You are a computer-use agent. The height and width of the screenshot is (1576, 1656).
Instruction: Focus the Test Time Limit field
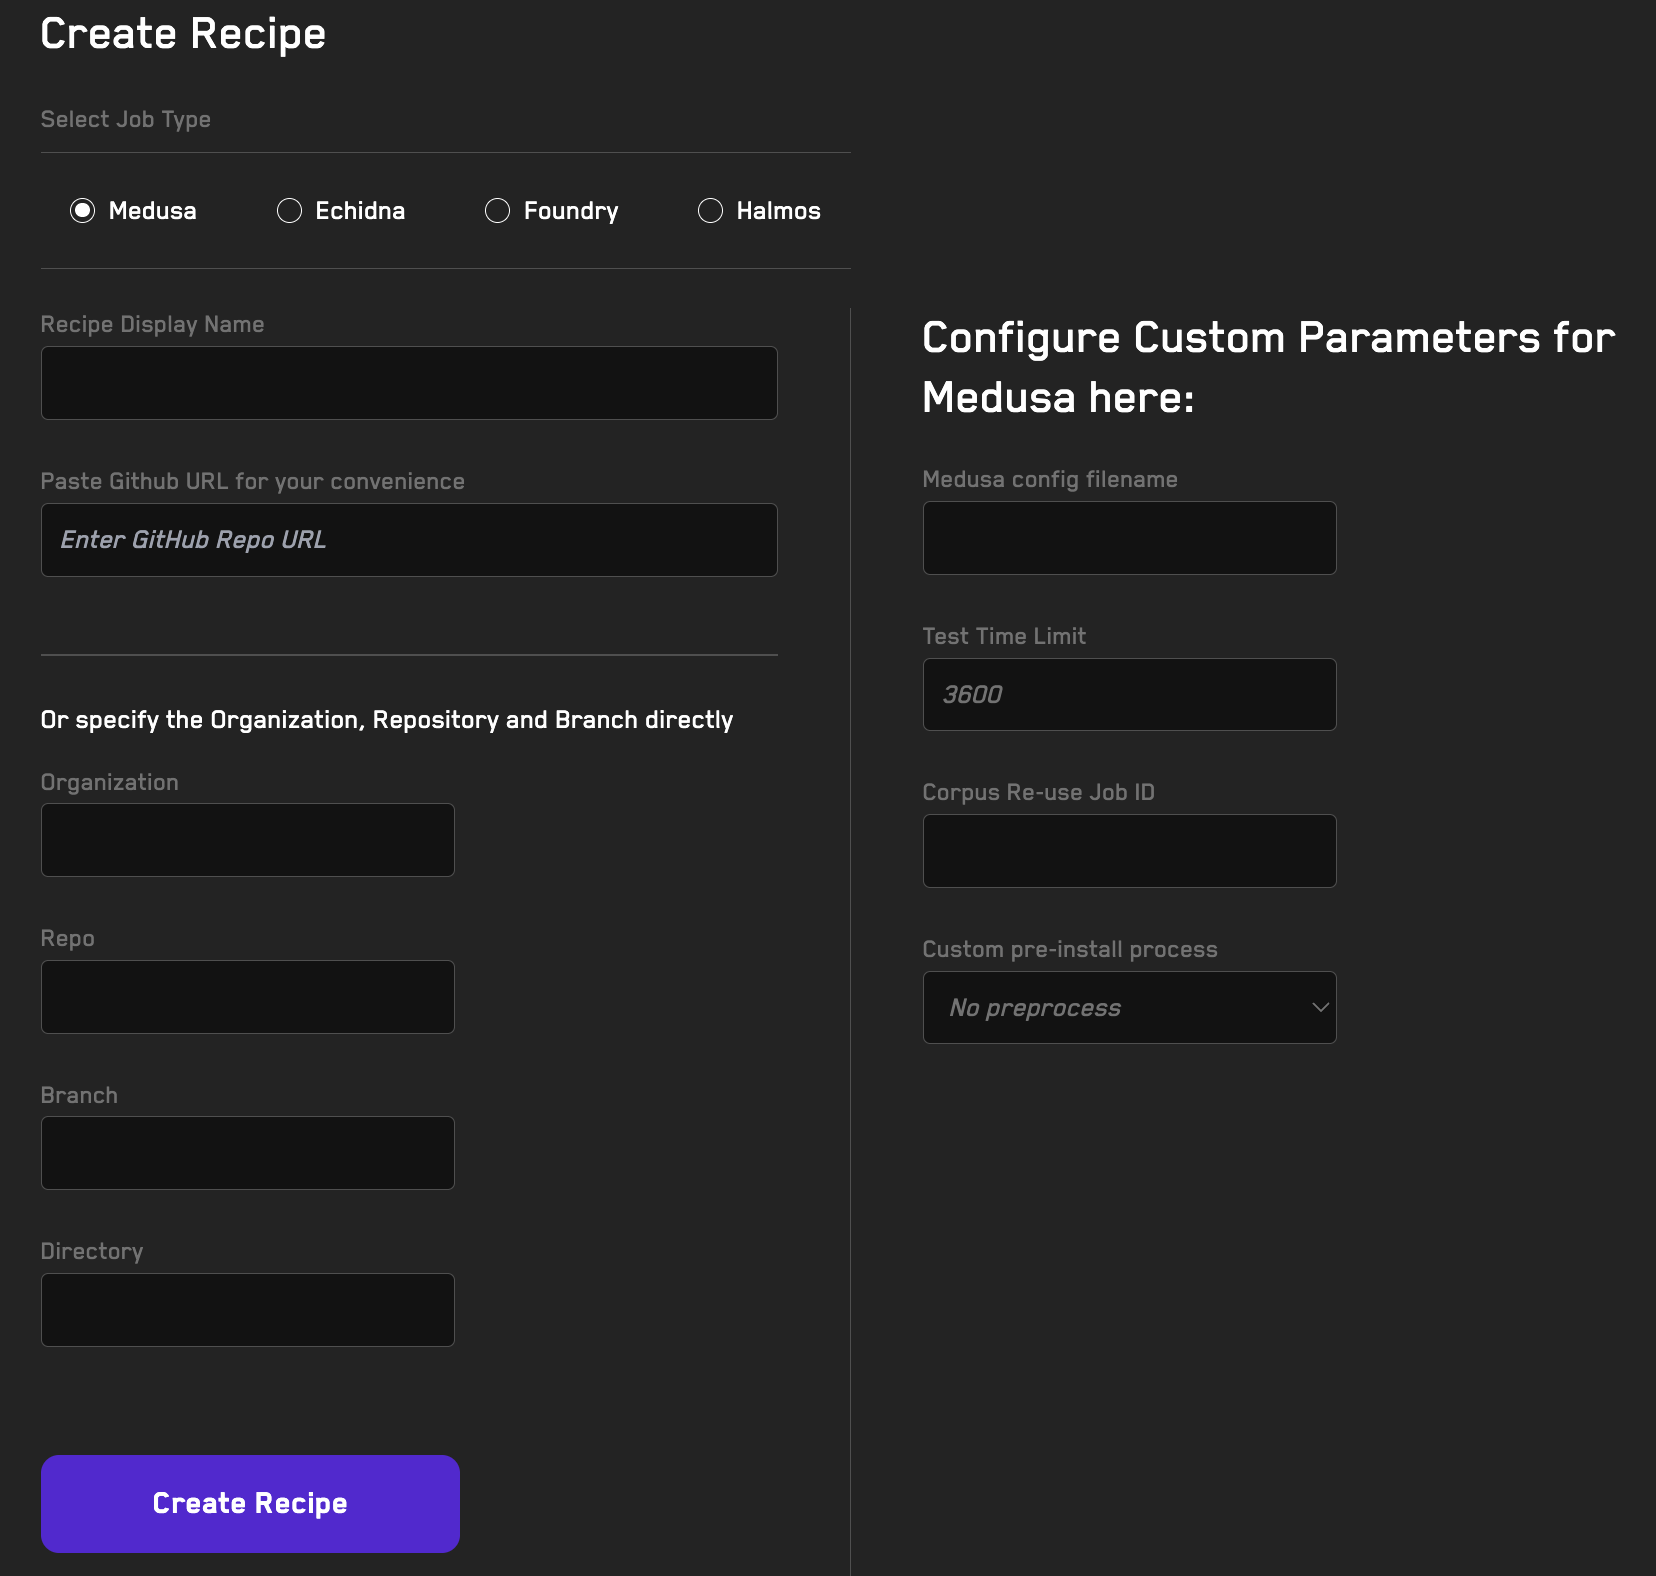(x=1130, y=695)
